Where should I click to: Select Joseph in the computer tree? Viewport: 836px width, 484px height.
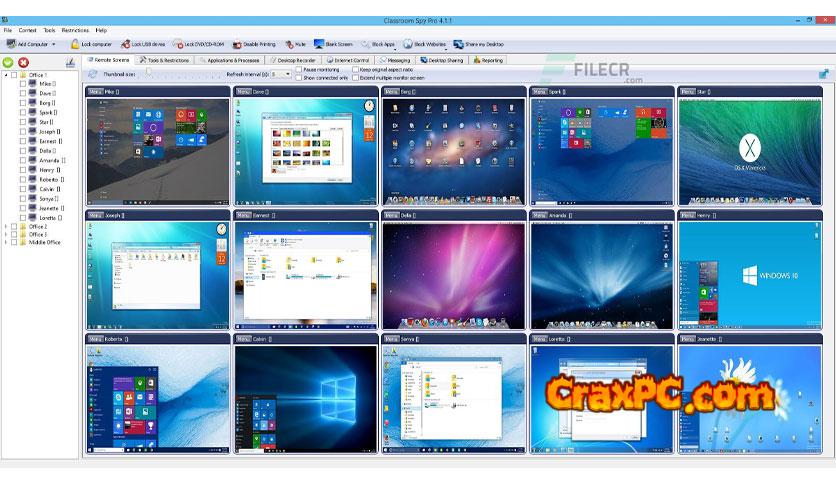pos(50,132)
